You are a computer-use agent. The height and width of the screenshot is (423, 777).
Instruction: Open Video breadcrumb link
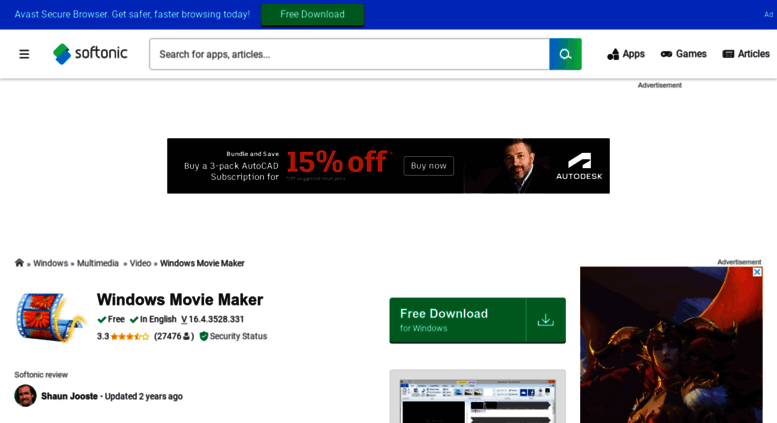[x=140, y=263]
